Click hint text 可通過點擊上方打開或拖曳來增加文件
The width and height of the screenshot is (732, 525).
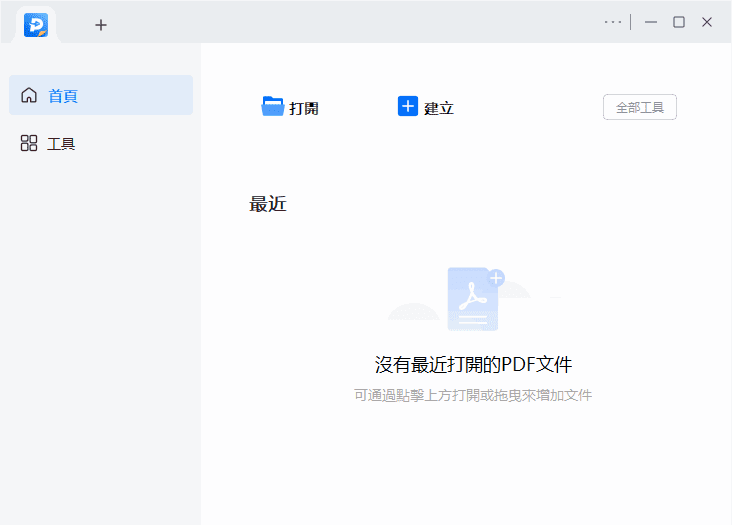pos(473,395)
